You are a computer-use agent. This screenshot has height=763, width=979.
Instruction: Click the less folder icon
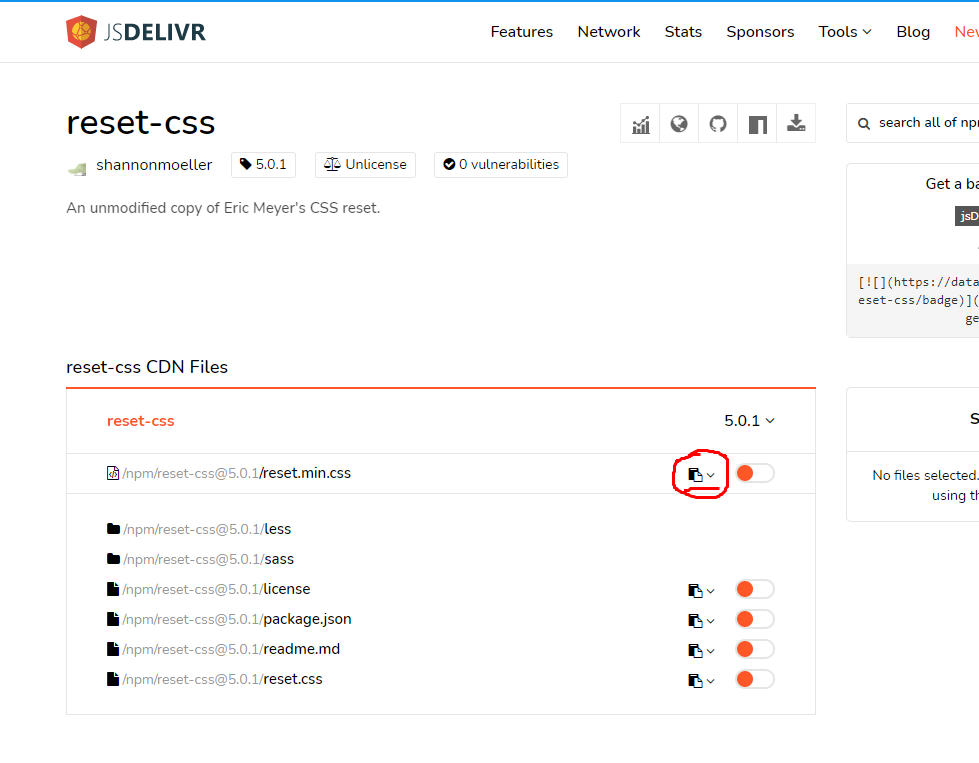[113, 529]
